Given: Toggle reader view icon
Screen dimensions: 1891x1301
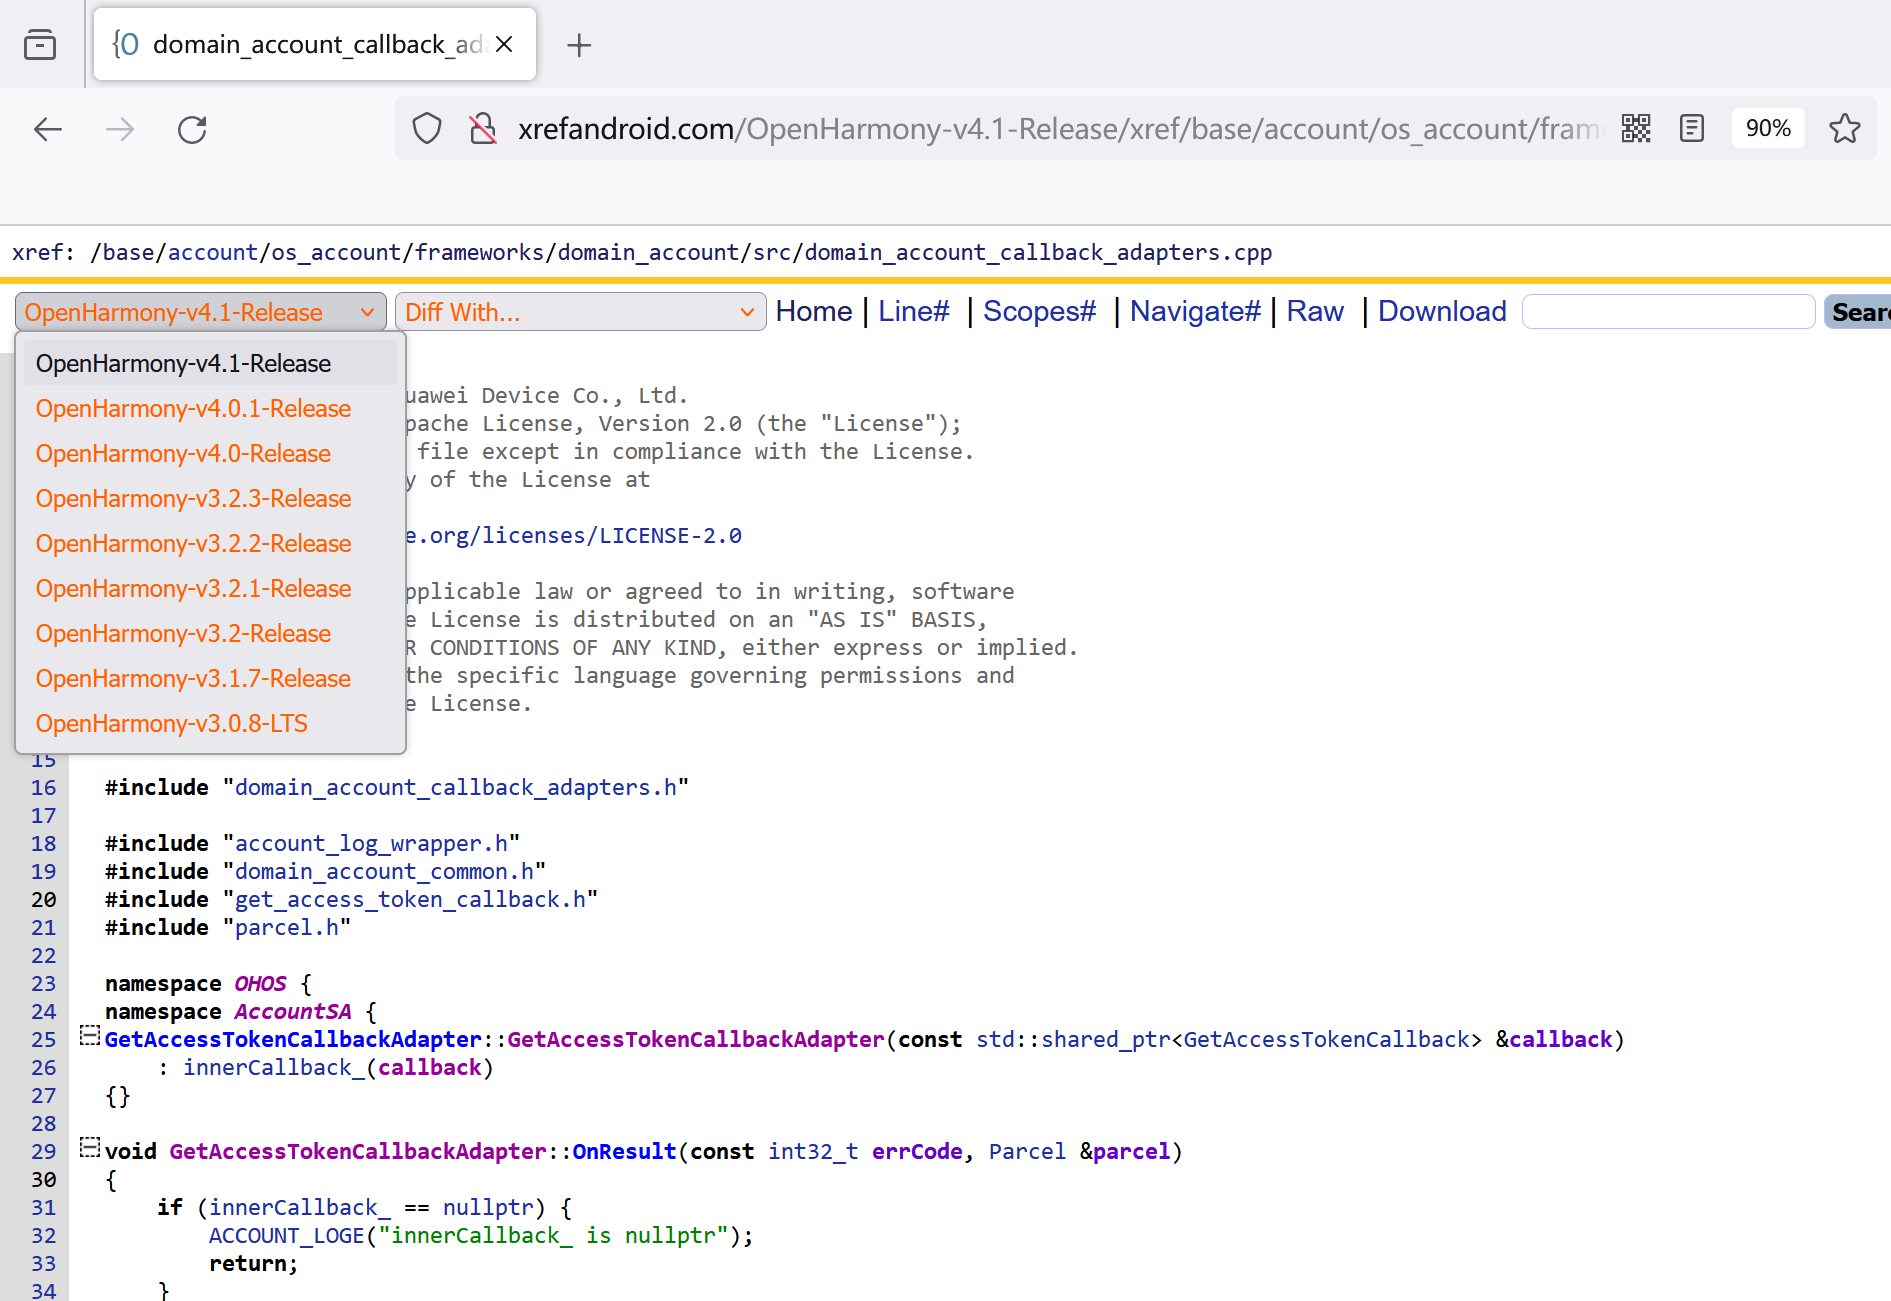Looking at the screenshot, I should click(1692, 129).
